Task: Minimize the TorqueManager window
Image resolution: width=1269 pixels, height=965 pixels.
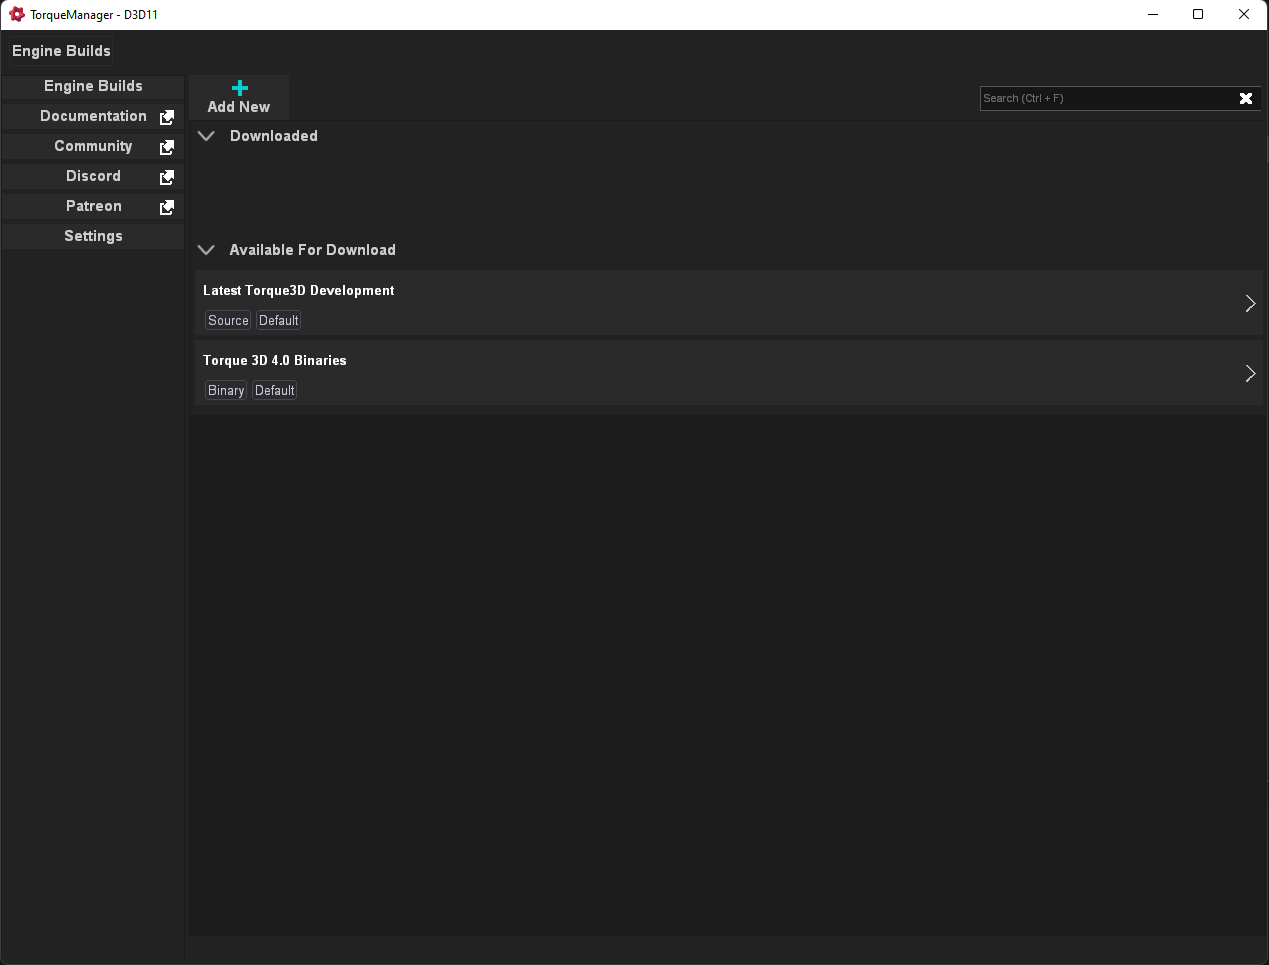Action: [x=1153, y=14]
